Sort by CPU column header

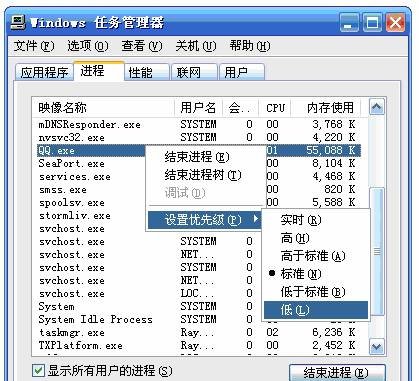pyautogui.click(x=275, y=108)
